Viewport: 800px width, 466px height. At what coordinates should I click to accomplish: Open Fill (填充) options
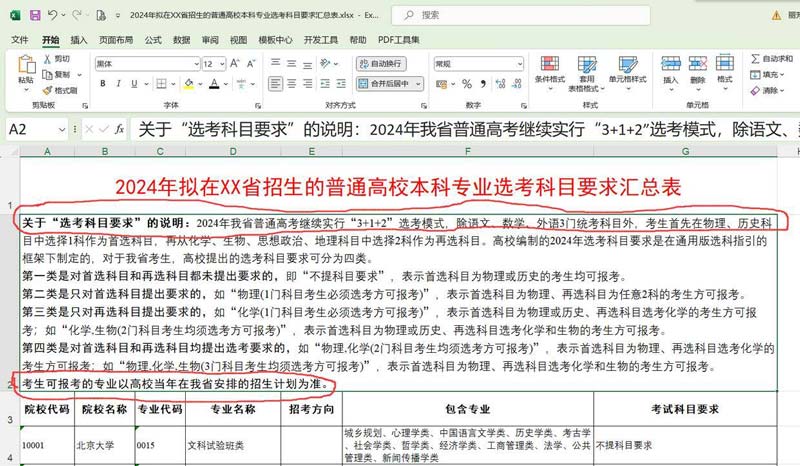pyautogui.click(x=767, y=75)
